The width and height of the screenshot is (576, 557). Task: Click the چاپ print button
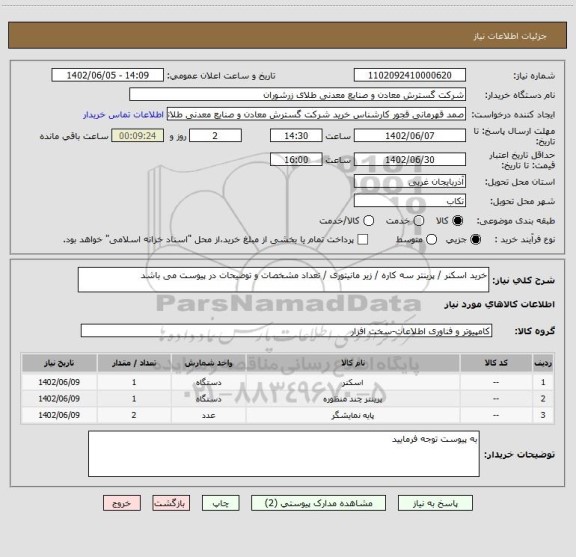pos(221,503)
